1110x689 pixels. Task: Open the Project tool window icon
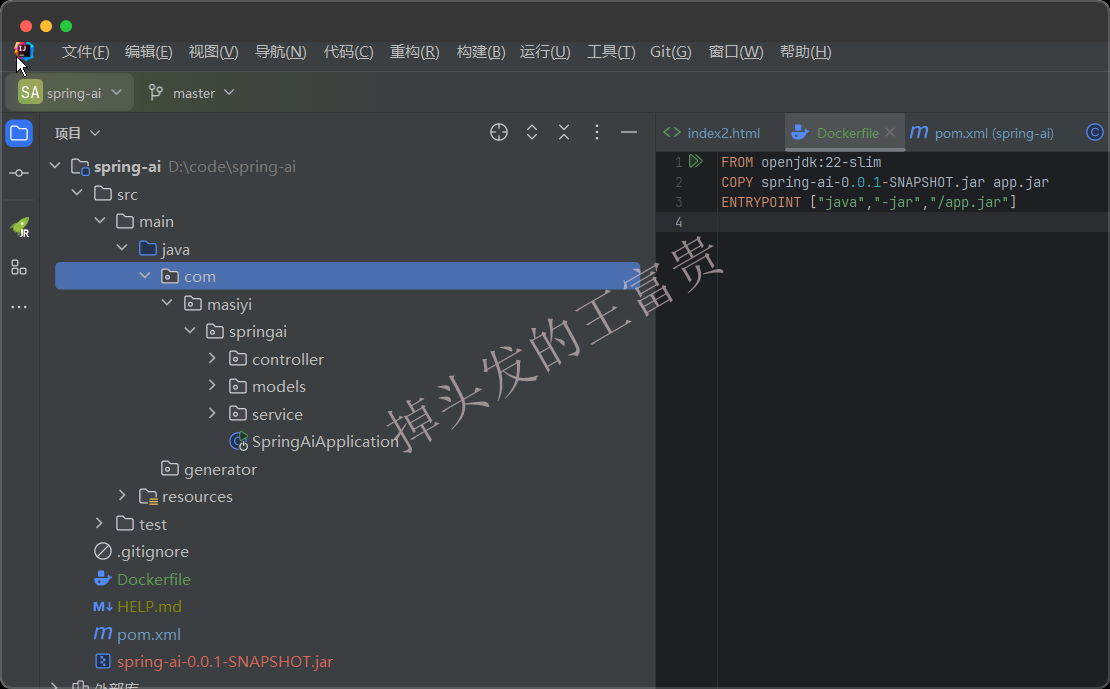pyautogui.click(x=19, y=133)
